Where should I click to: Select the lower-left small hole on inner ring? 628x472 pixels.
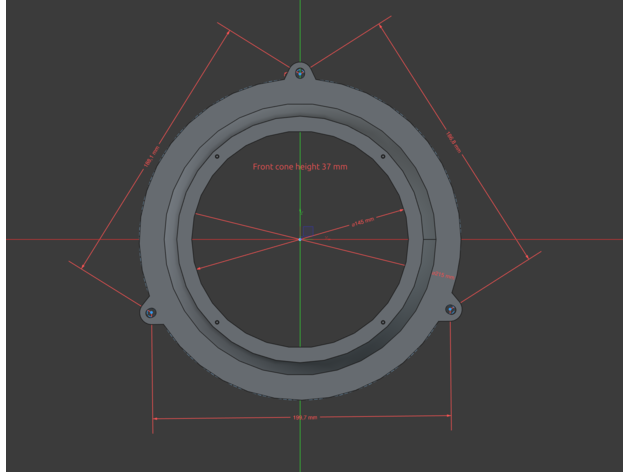(x=217, y=322)
